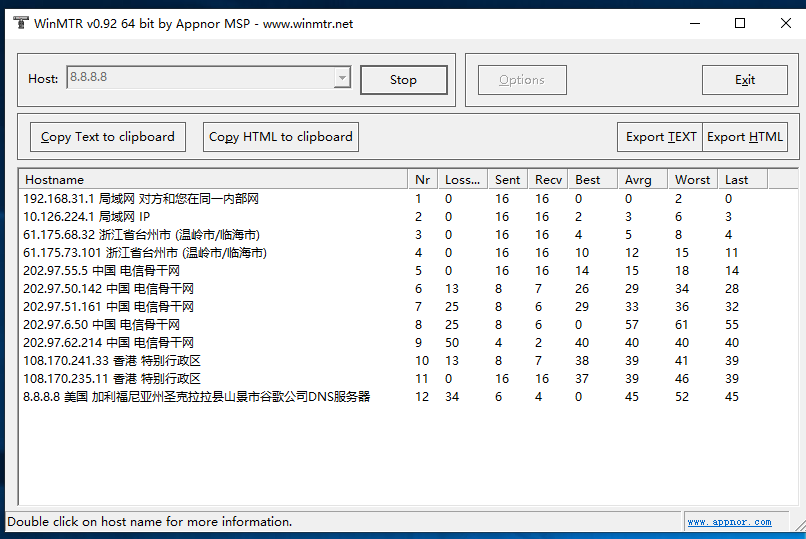806x539 pixels.
Task: Click the Loss... column header
Action: (463, 180)
